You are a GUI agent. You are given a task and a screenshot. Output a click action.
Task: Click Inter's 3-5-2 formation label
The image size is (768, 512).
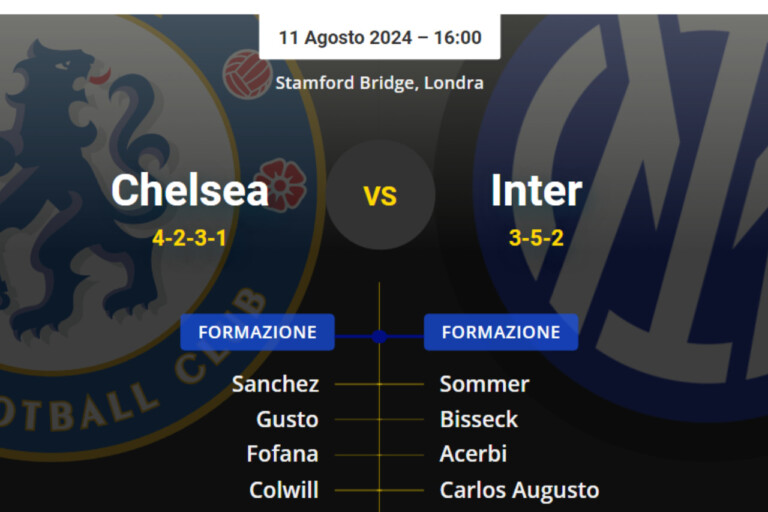coord(536,238)
